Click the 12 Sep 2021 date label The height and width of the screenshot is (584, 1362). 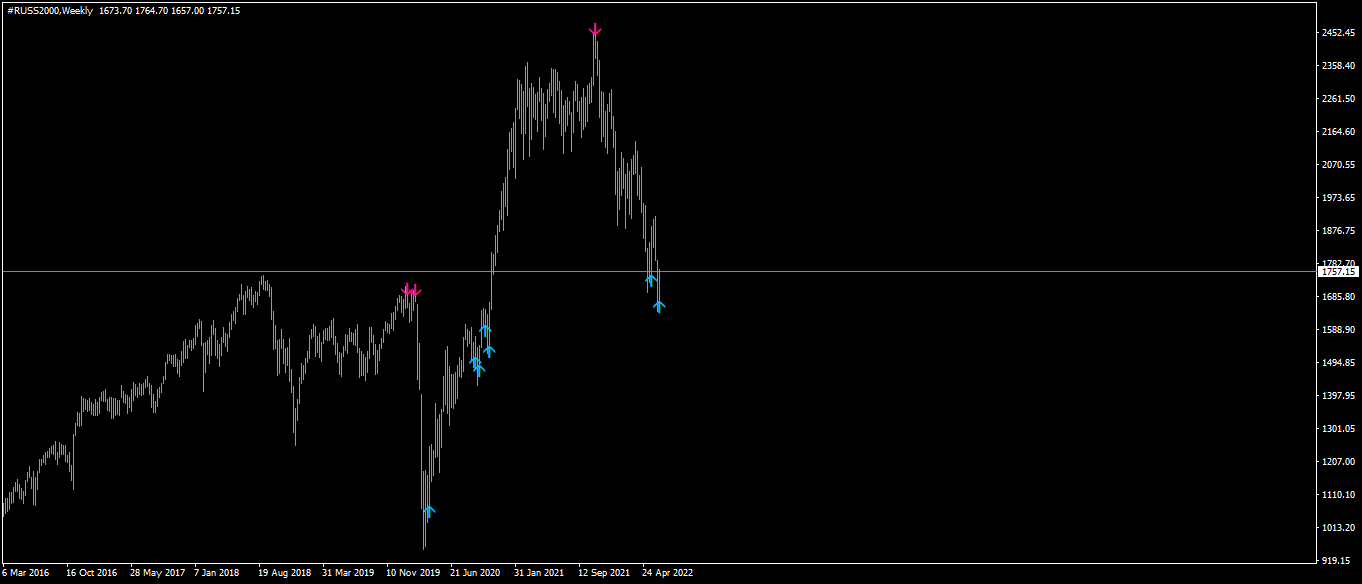(604, 574)
